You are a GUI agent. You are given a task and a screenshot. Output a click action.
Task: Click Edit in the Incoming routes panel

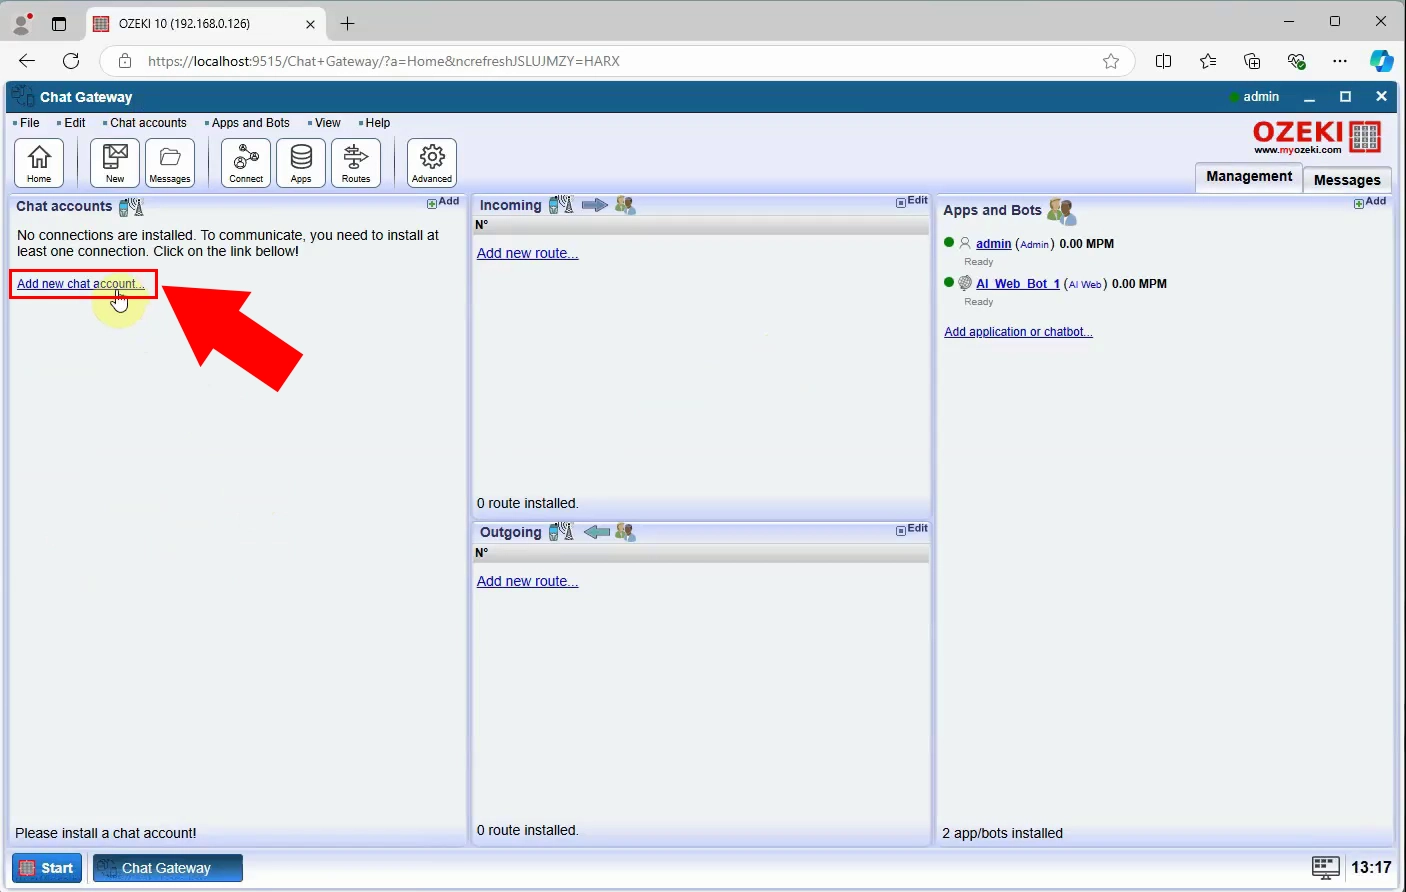912,201
